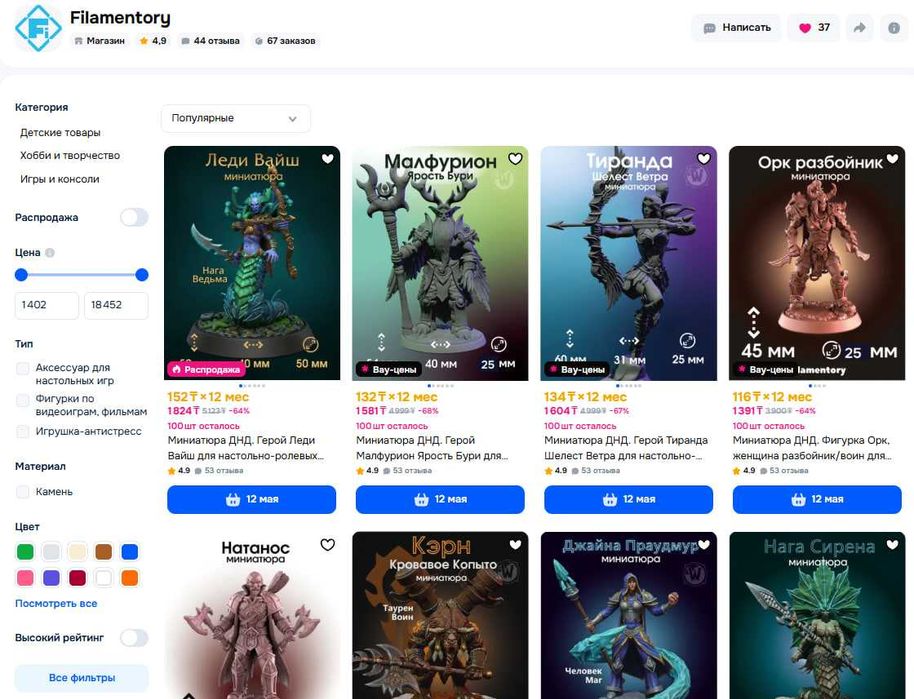Click 67 заказов orders indicator
914x699 pixels.
click(x=285, y=41)
